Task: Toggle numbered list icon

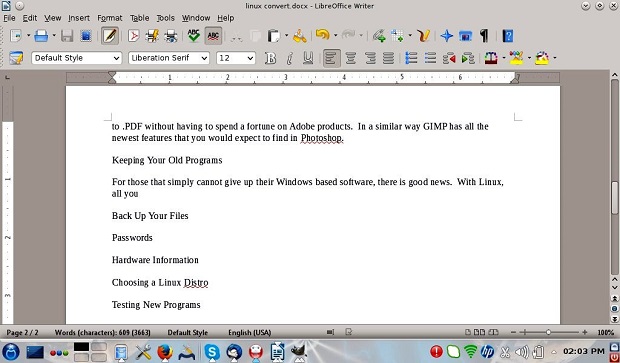Action: (411, 58)
